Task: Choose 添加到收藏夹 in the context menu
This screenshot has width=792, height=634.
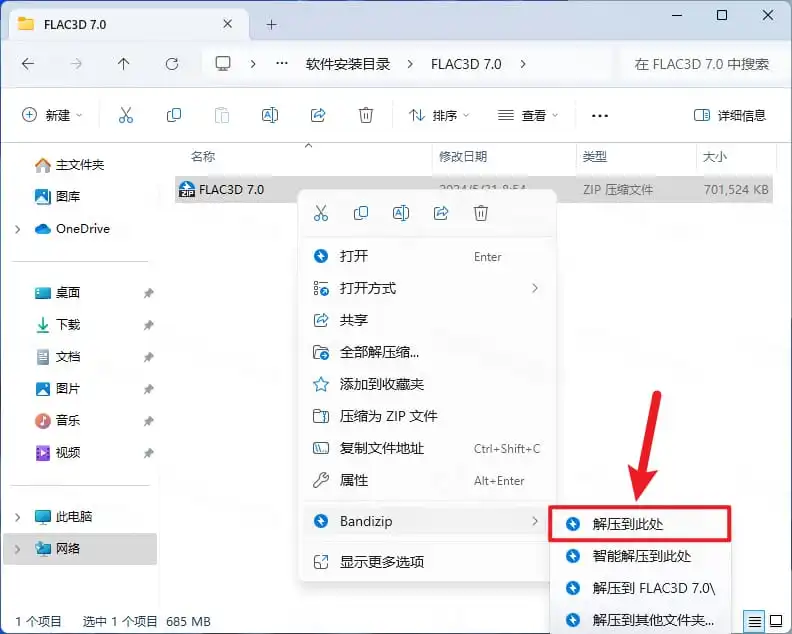Action: (427, 384)
